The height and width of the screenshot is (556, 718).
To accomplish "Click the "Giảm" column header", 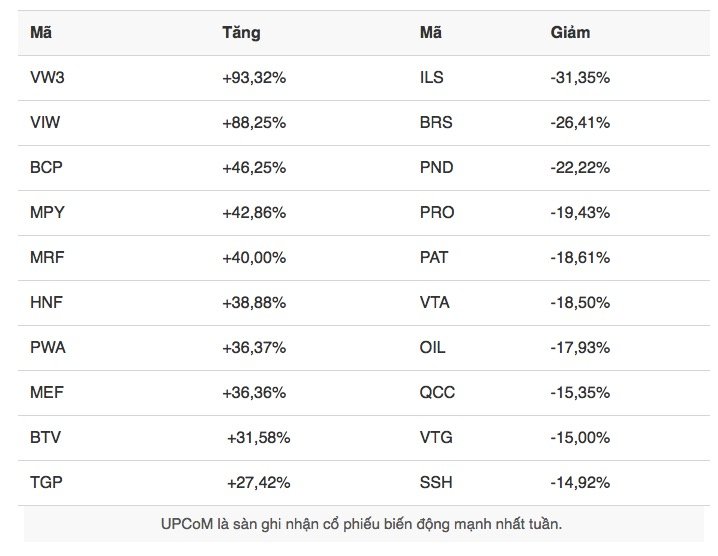I will tap(570, 32).
